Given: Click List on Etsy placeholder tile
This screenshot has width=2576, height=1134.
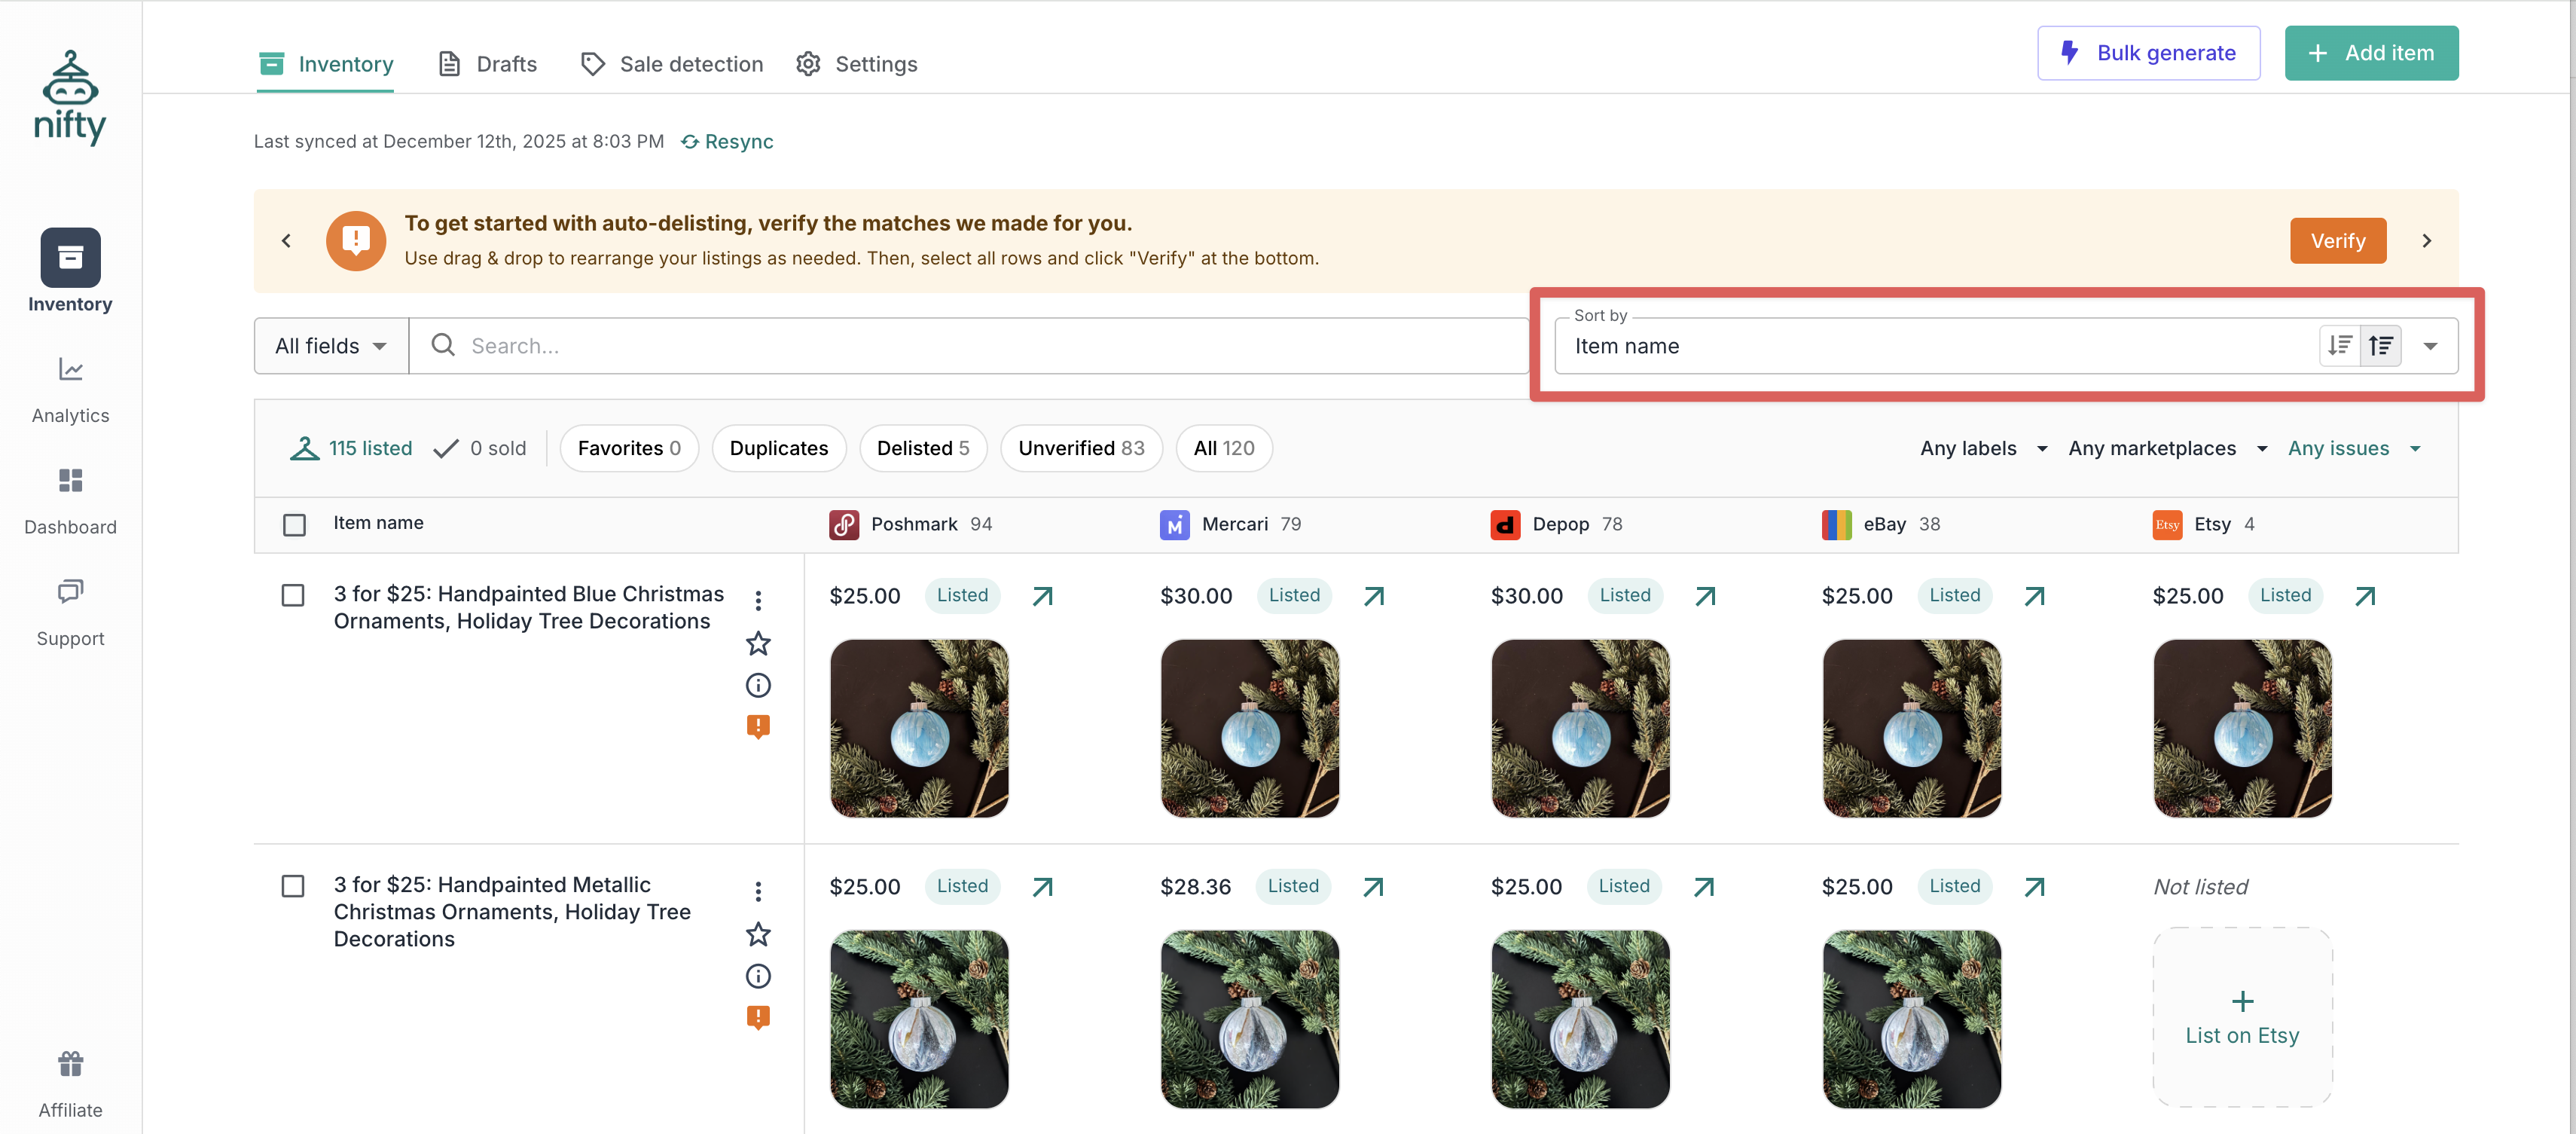Looking at the screenshot, I should (x=2241, y=1017).
